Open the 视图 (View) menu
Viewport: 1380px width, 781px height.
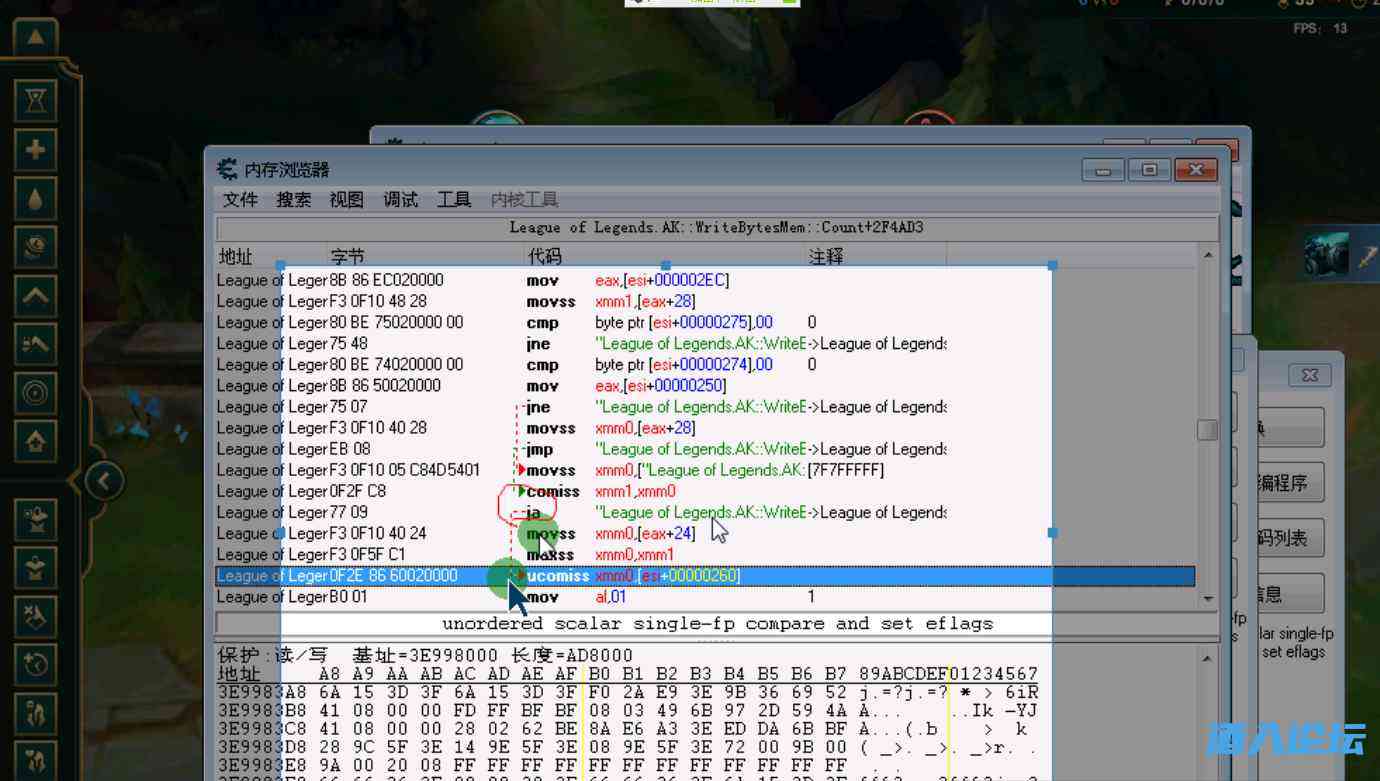click(347, 200)
